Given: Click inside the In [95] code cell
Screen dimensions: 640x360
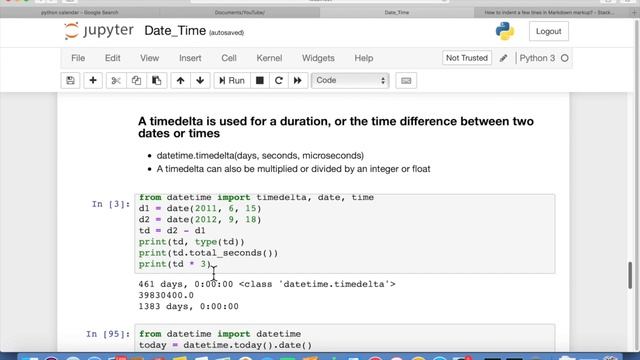Looking at the screenshot, I should click(344, 338).
